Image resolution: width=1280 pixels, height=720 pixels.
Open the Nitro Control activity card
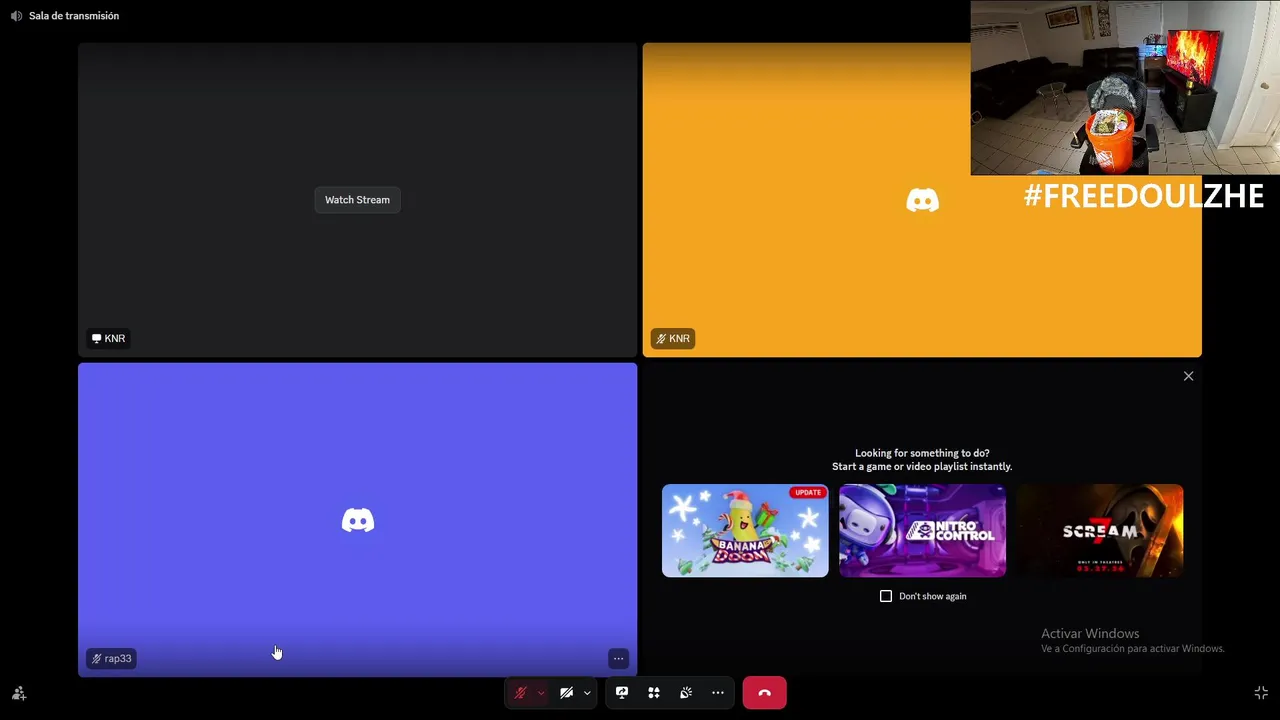pos(922,531)
